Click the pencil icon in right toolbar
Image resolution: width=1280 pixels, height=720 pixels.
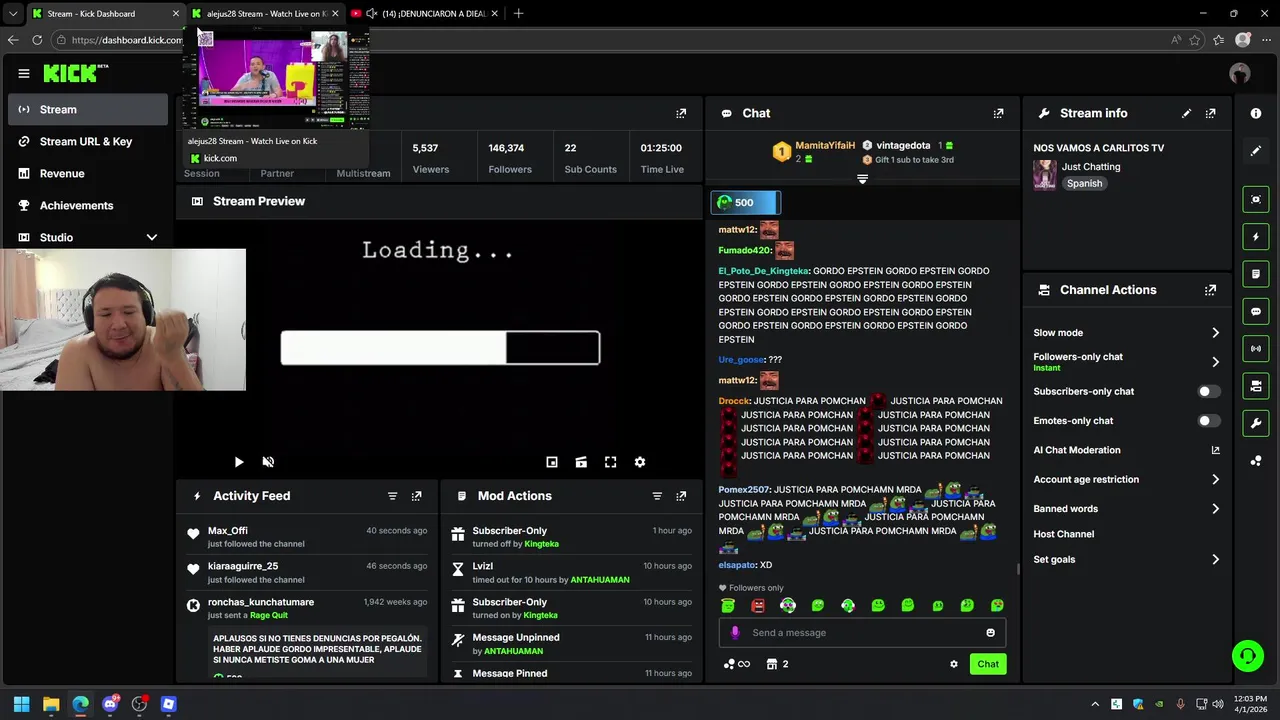tap(1256, 151)
